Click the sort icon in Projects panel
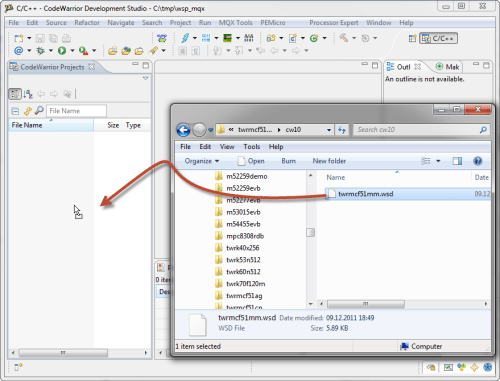The image size is (500, 381). click(28, 94)
